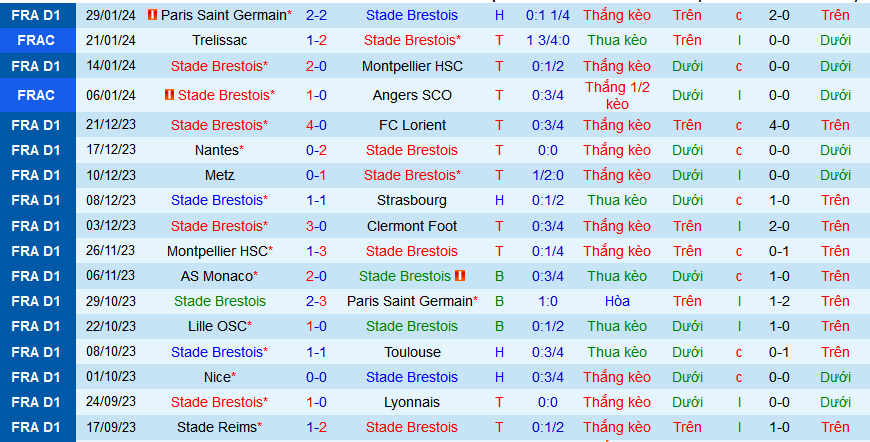Click FRA D1 label in the 17/12/23 row
870x442 pixels.
(37, 150)
